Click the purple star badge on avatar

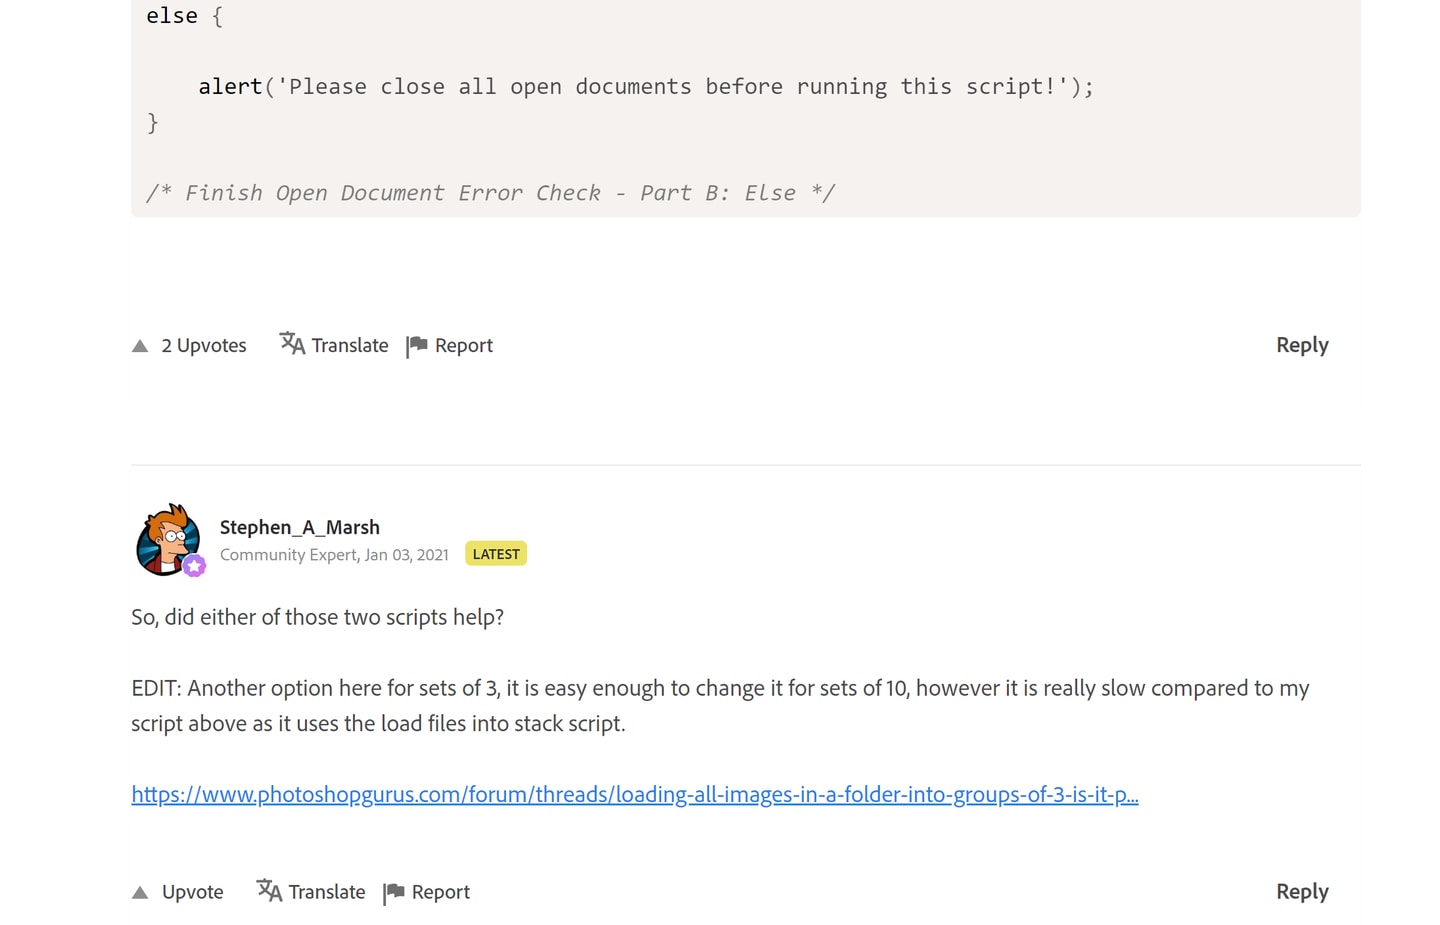194,566
